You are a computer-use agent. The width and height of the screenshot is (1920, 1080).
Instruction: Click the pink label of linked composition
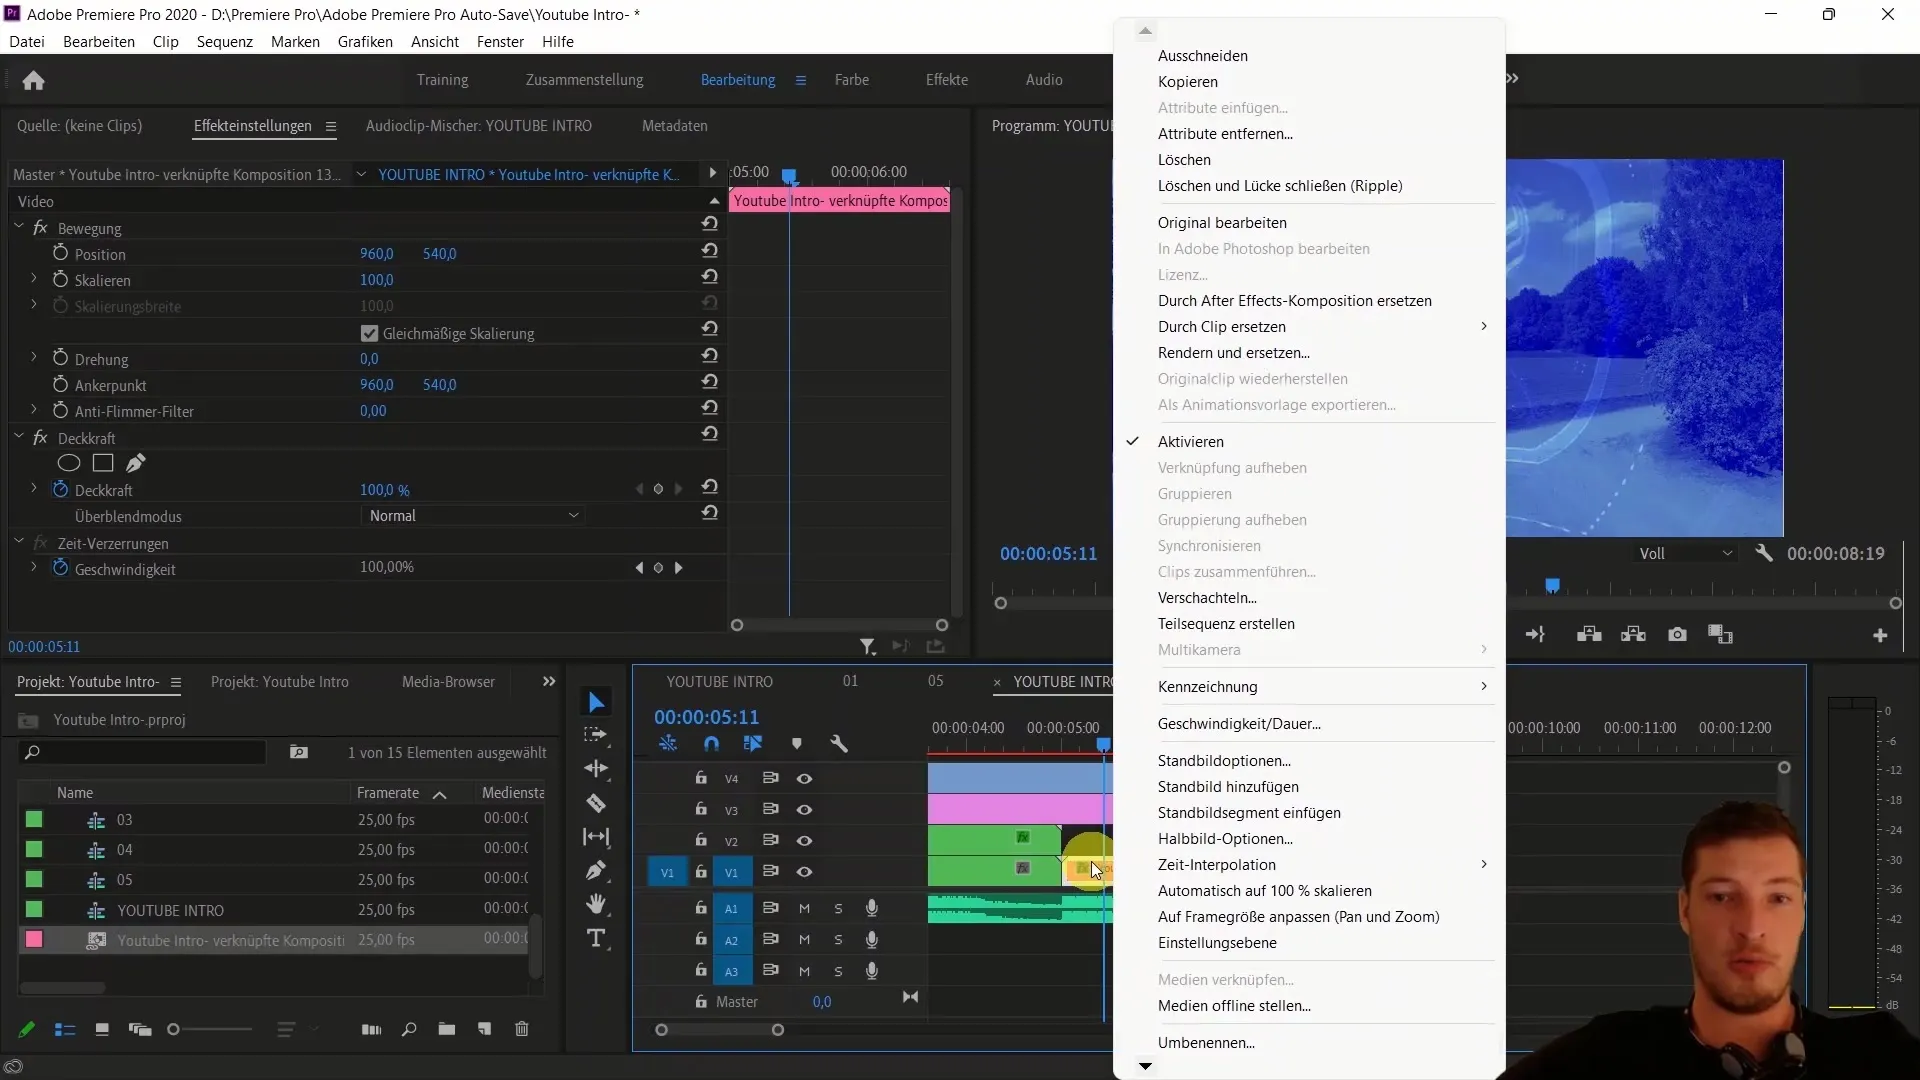(34, 940)
